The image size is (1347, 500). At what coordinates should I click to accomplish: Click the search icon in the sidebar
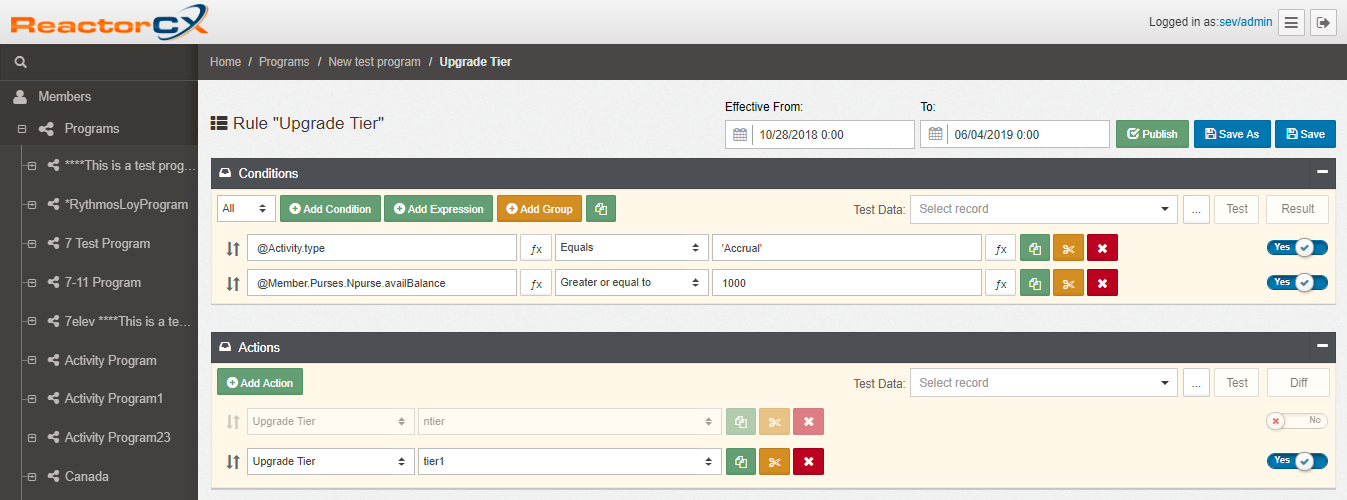[x=20, y=62]
